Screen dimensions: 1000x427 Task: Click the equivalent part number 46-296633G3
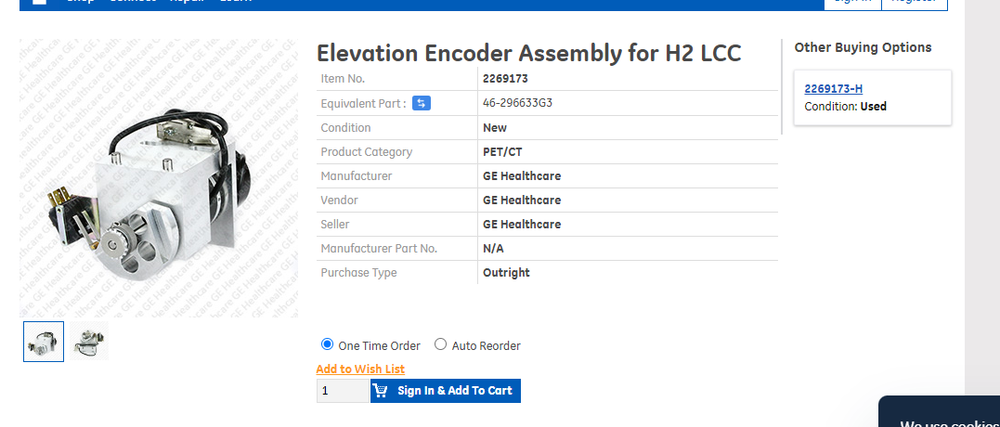[516, 103]
